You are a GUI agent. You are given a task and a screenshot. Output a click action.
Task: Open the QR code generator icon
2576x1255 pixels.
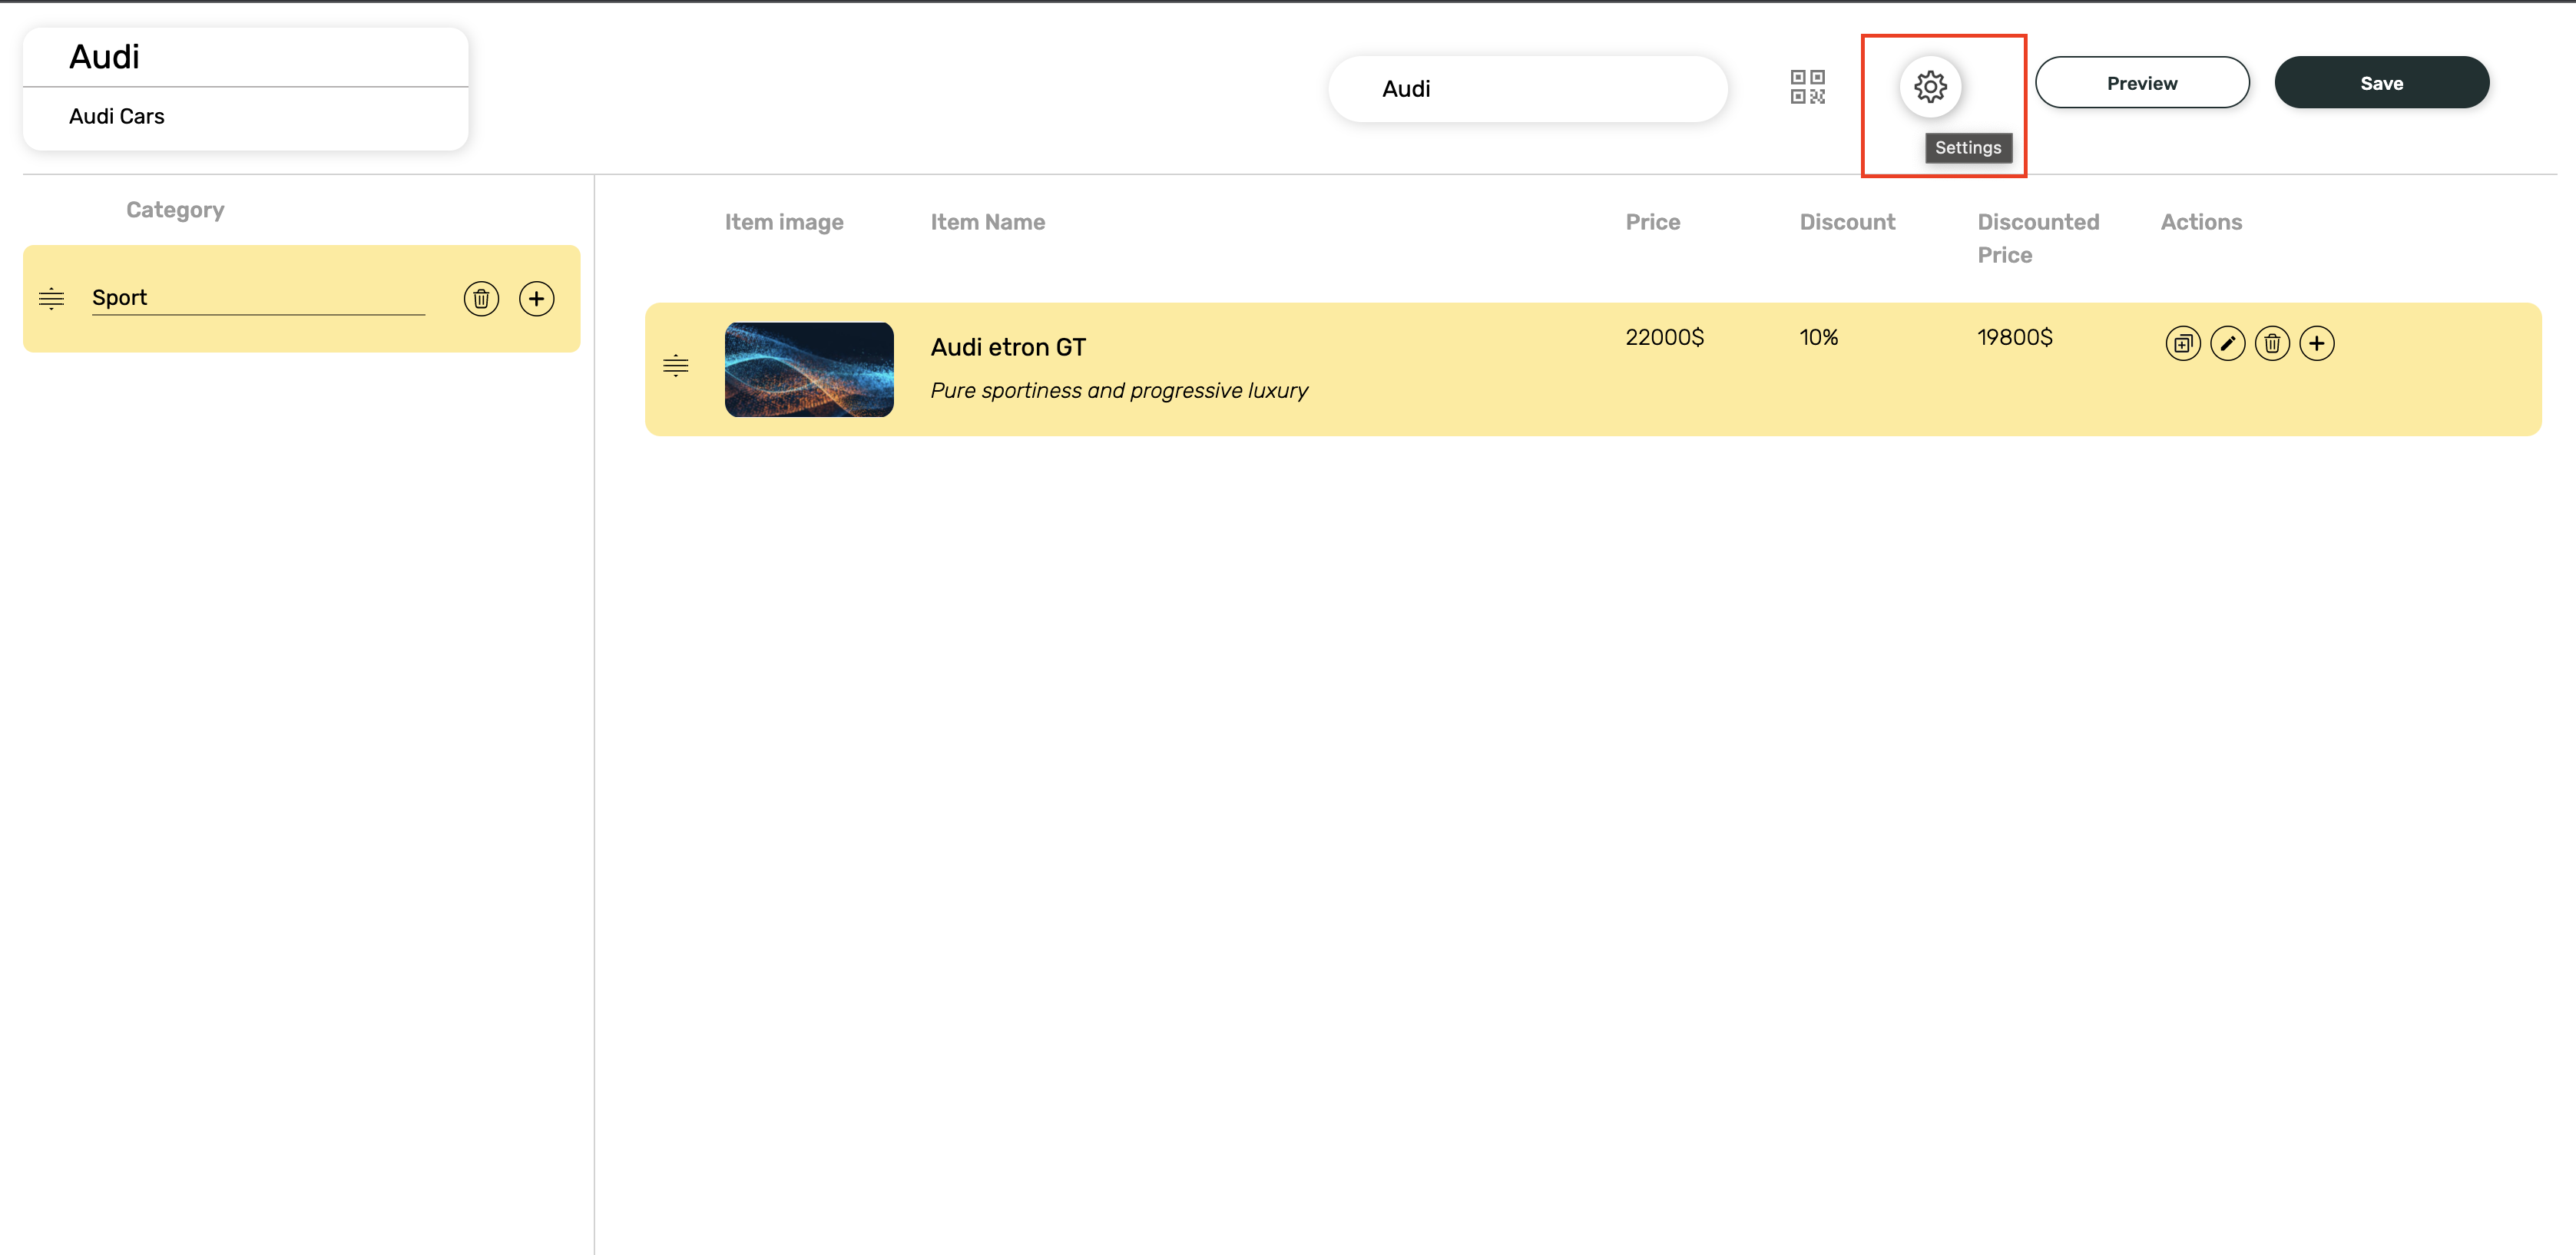[1807, 87]
